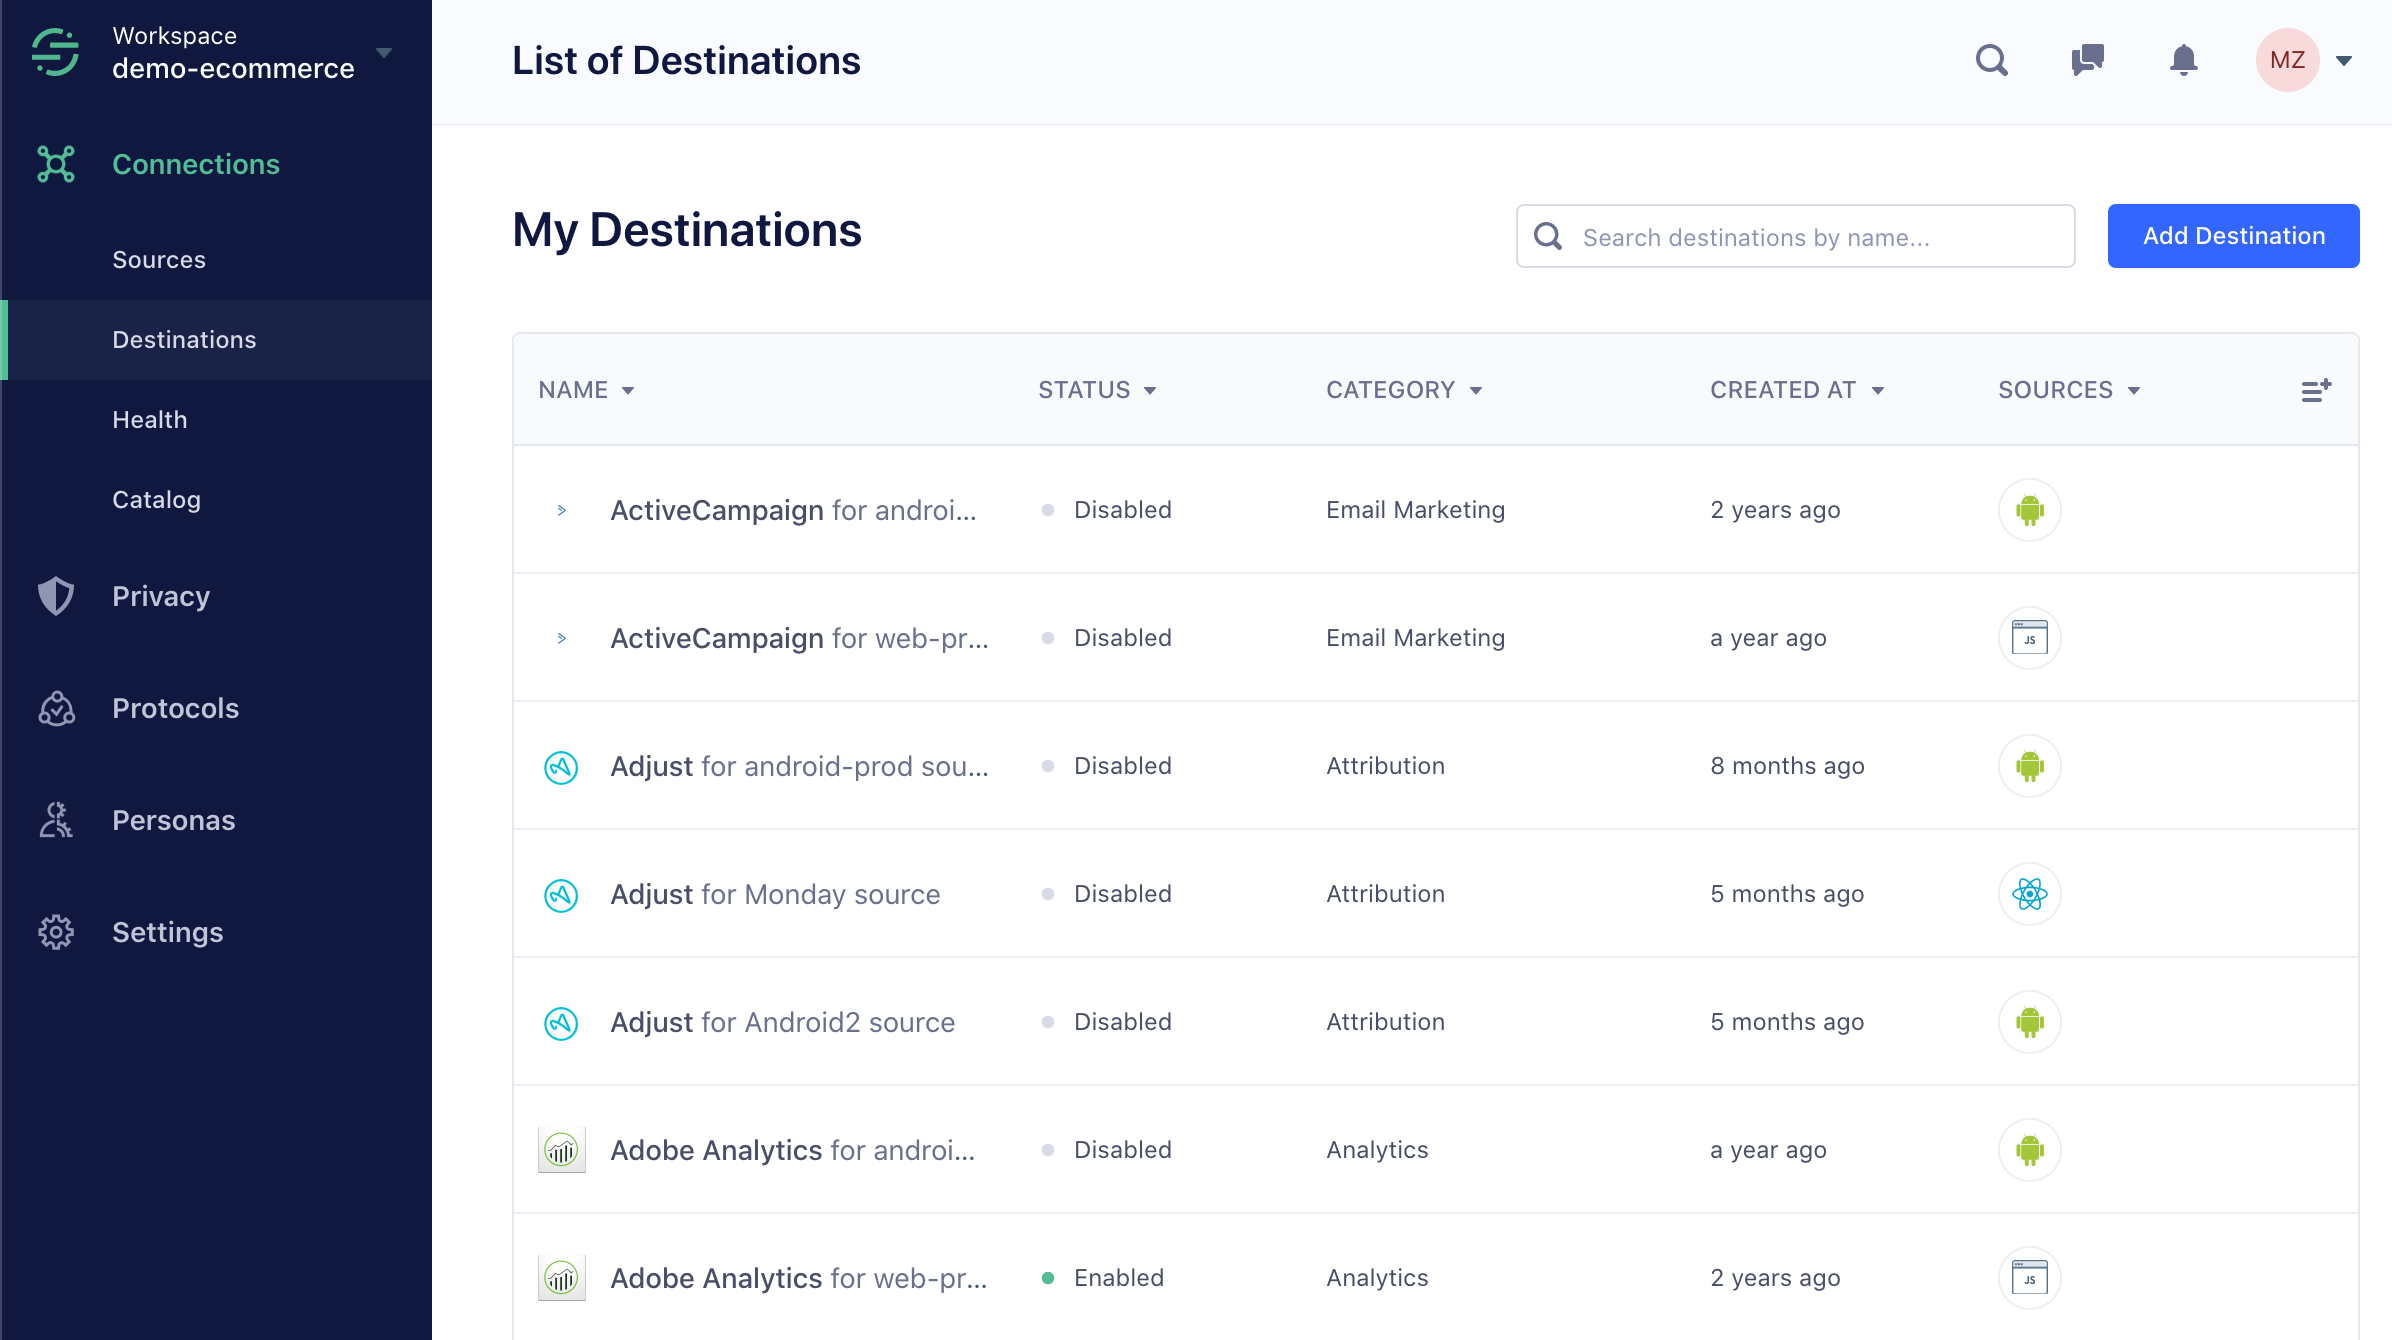Viewport: 2392px width, 1340px height.
Task: Expand ActiveCampaign for android row
Action: point(562,511)
